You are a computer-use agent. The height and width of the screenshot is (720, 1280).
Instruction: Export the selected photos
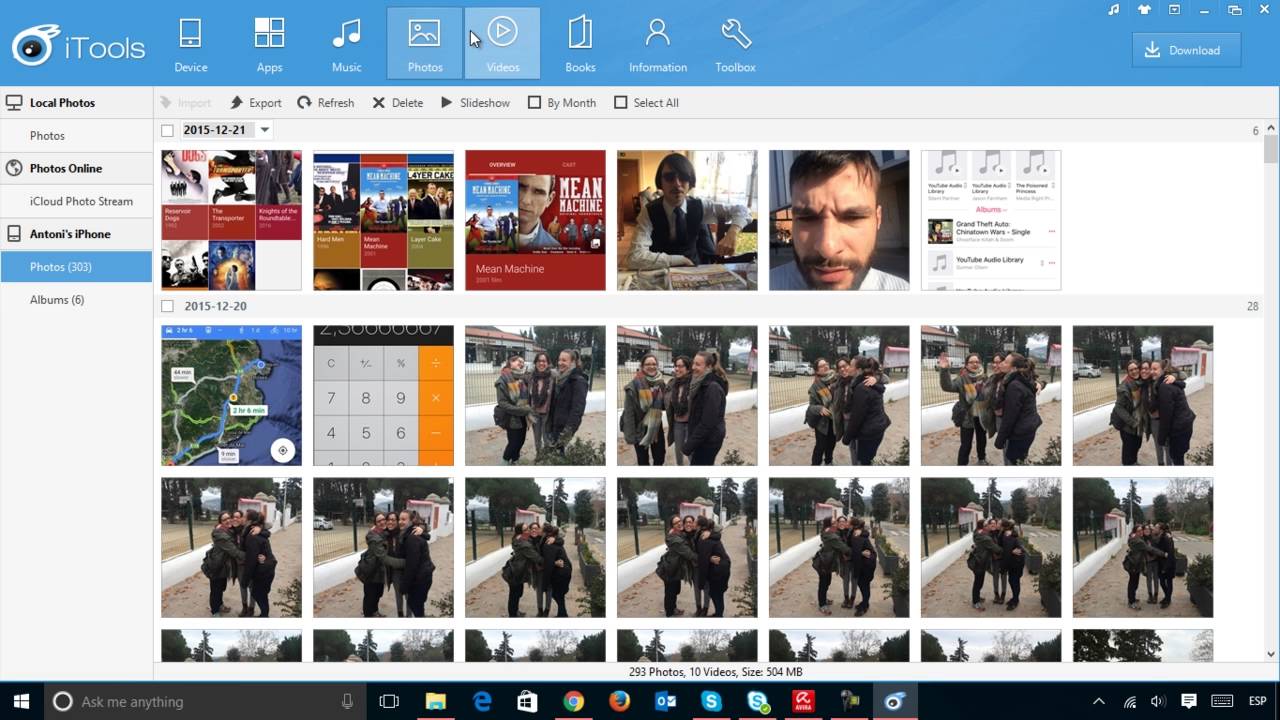256,103
